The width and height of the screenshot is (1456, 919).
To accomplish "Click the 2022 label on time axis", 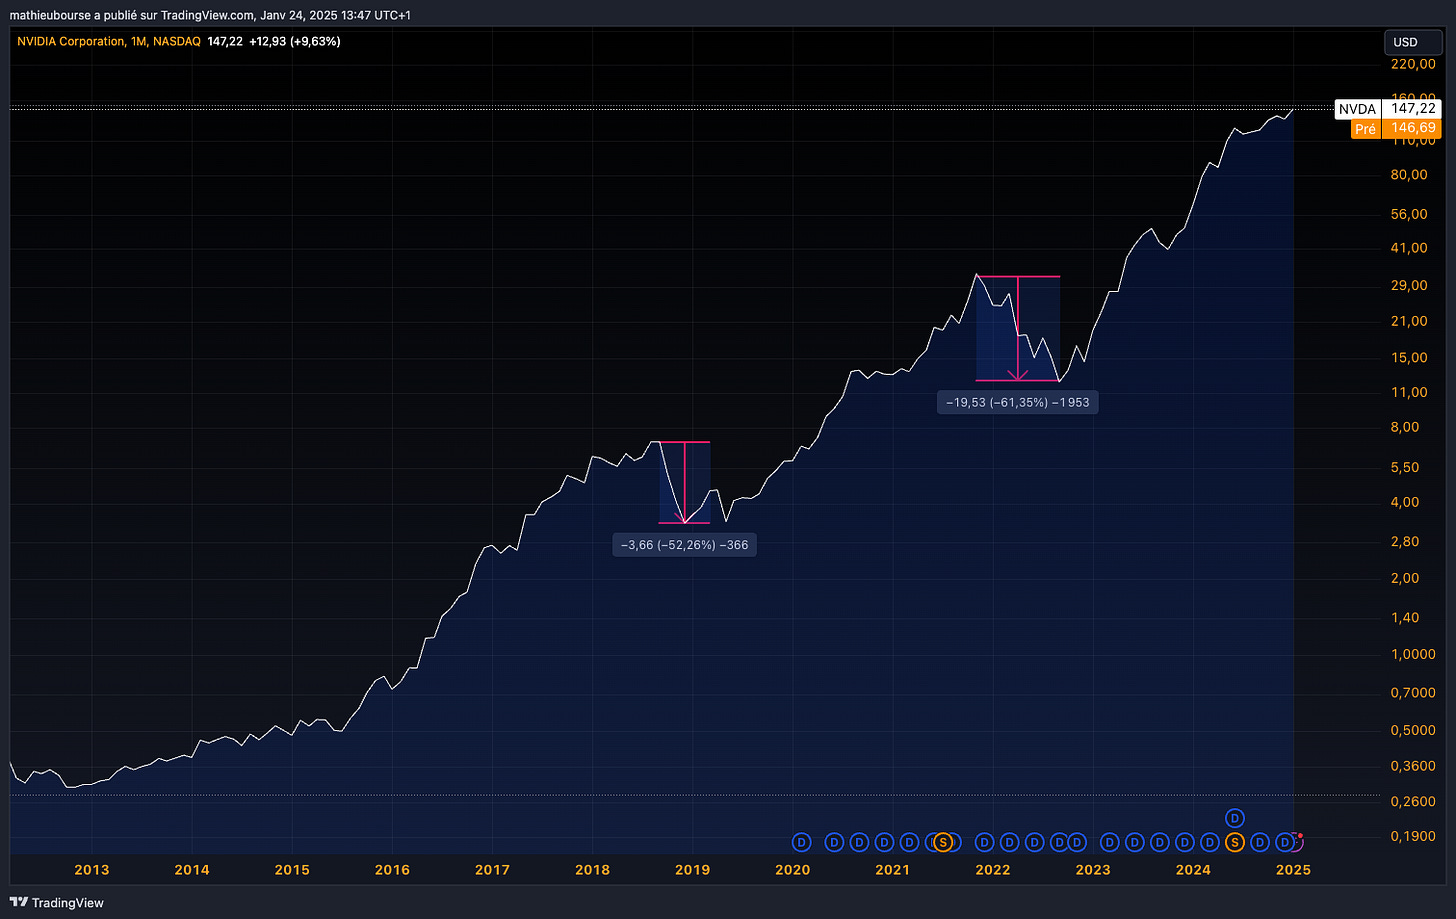I will click(x=992, y=869).
